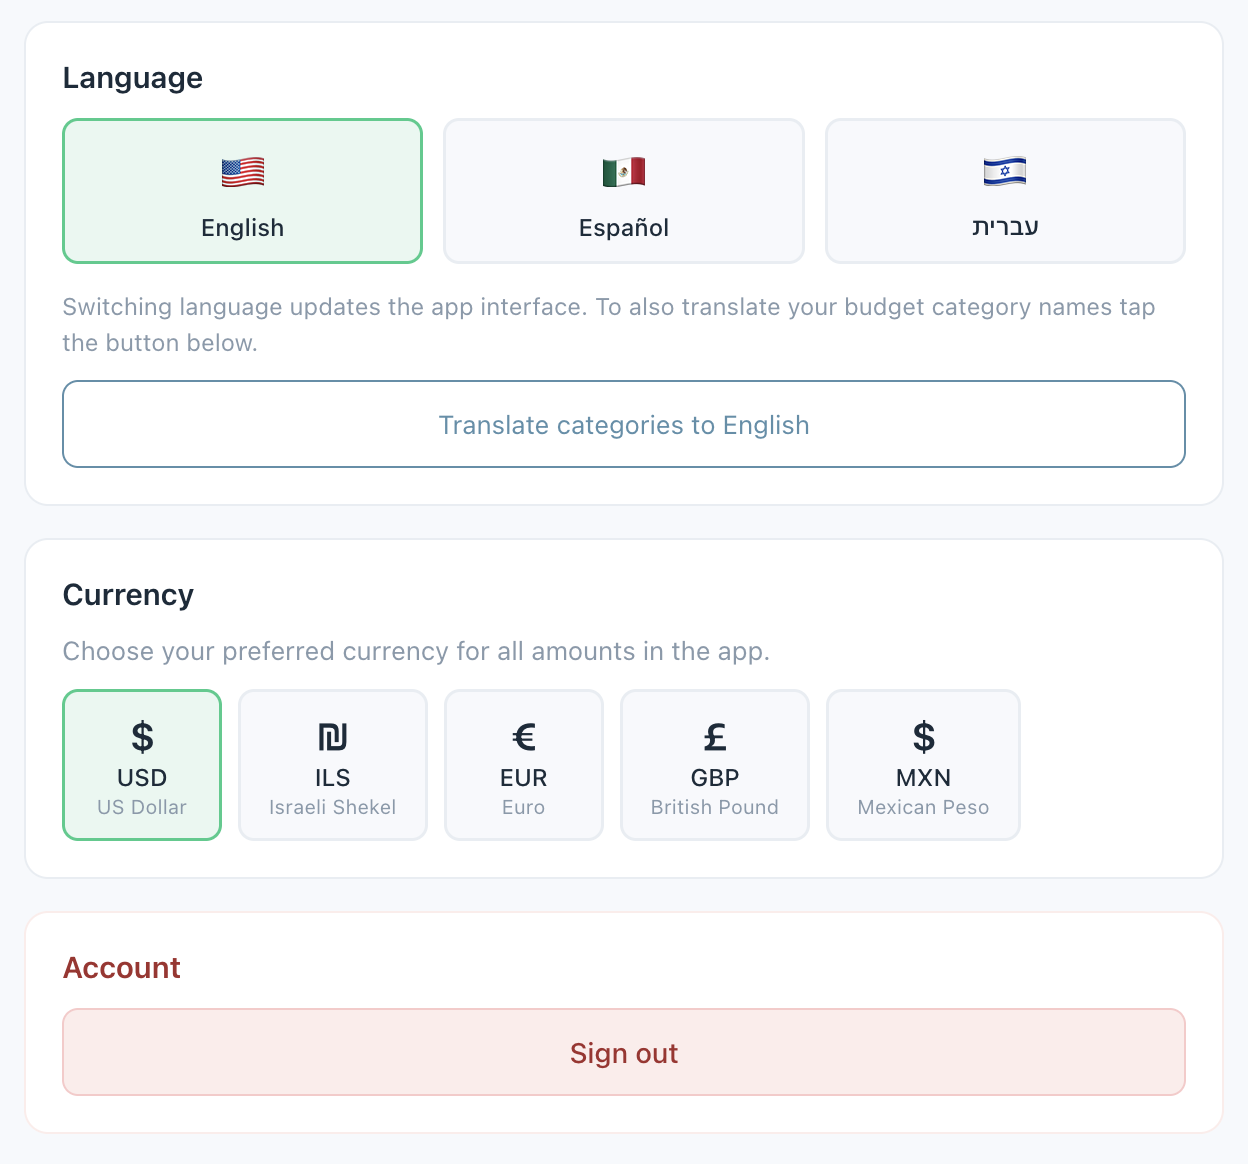Select the US Dollar currency label

tap(142, 807)
